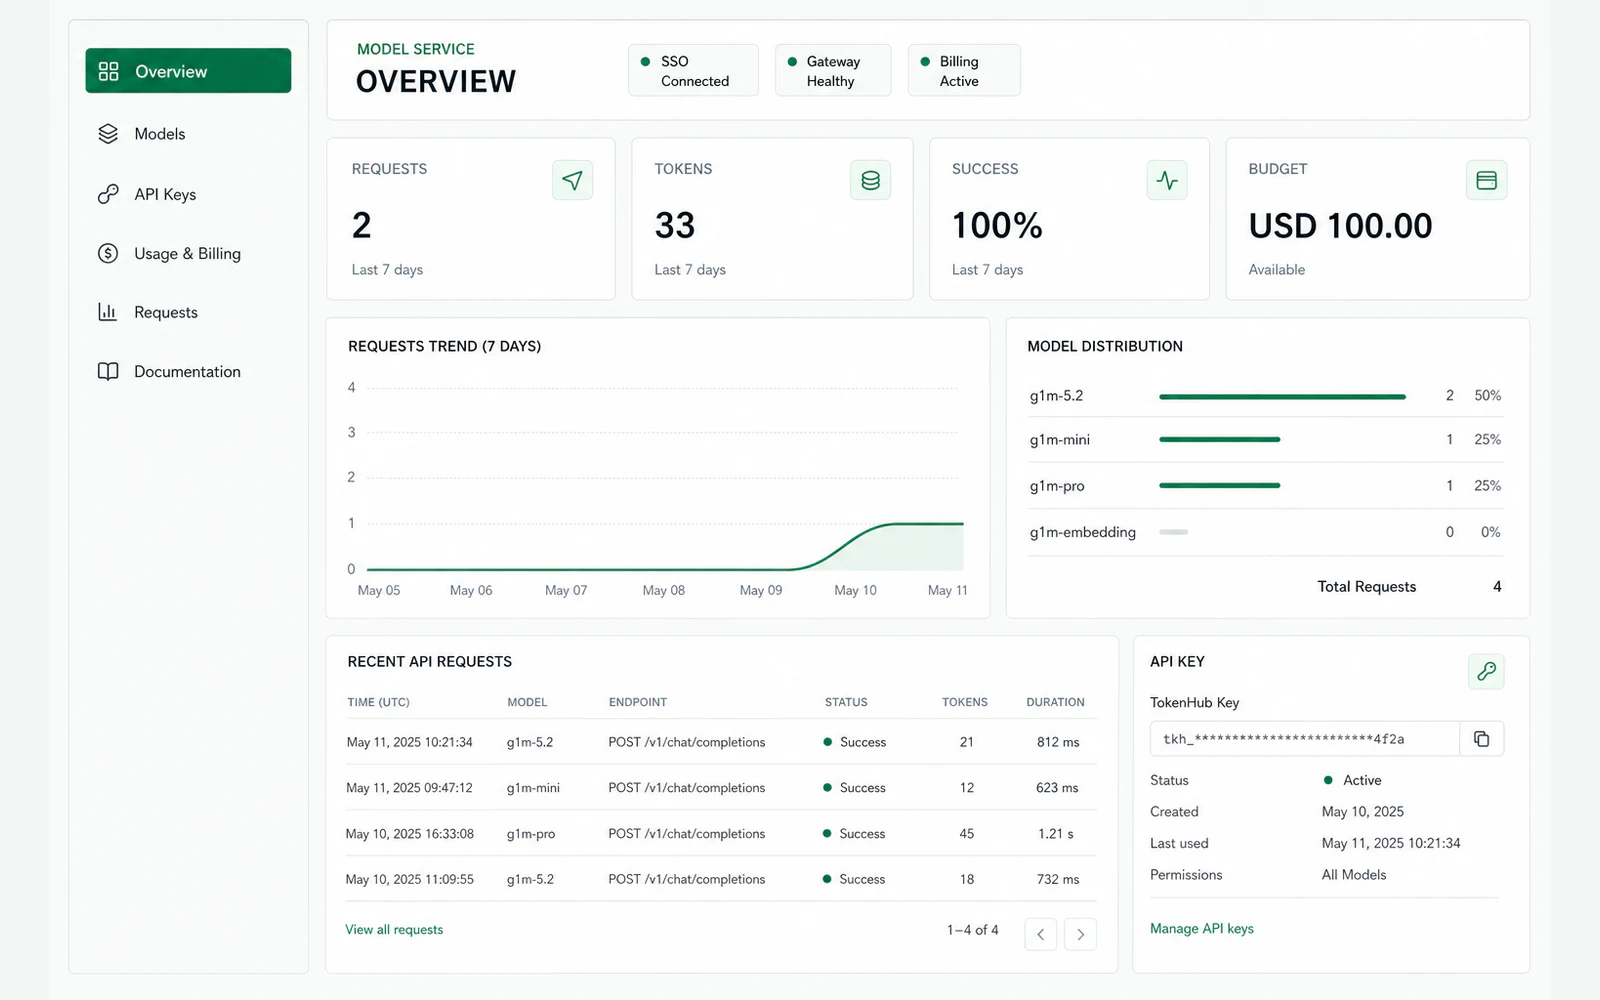The height and width of the screenshot is (1000, 1600).
Task: Click the STATUS column header
Action: (846, 702)
